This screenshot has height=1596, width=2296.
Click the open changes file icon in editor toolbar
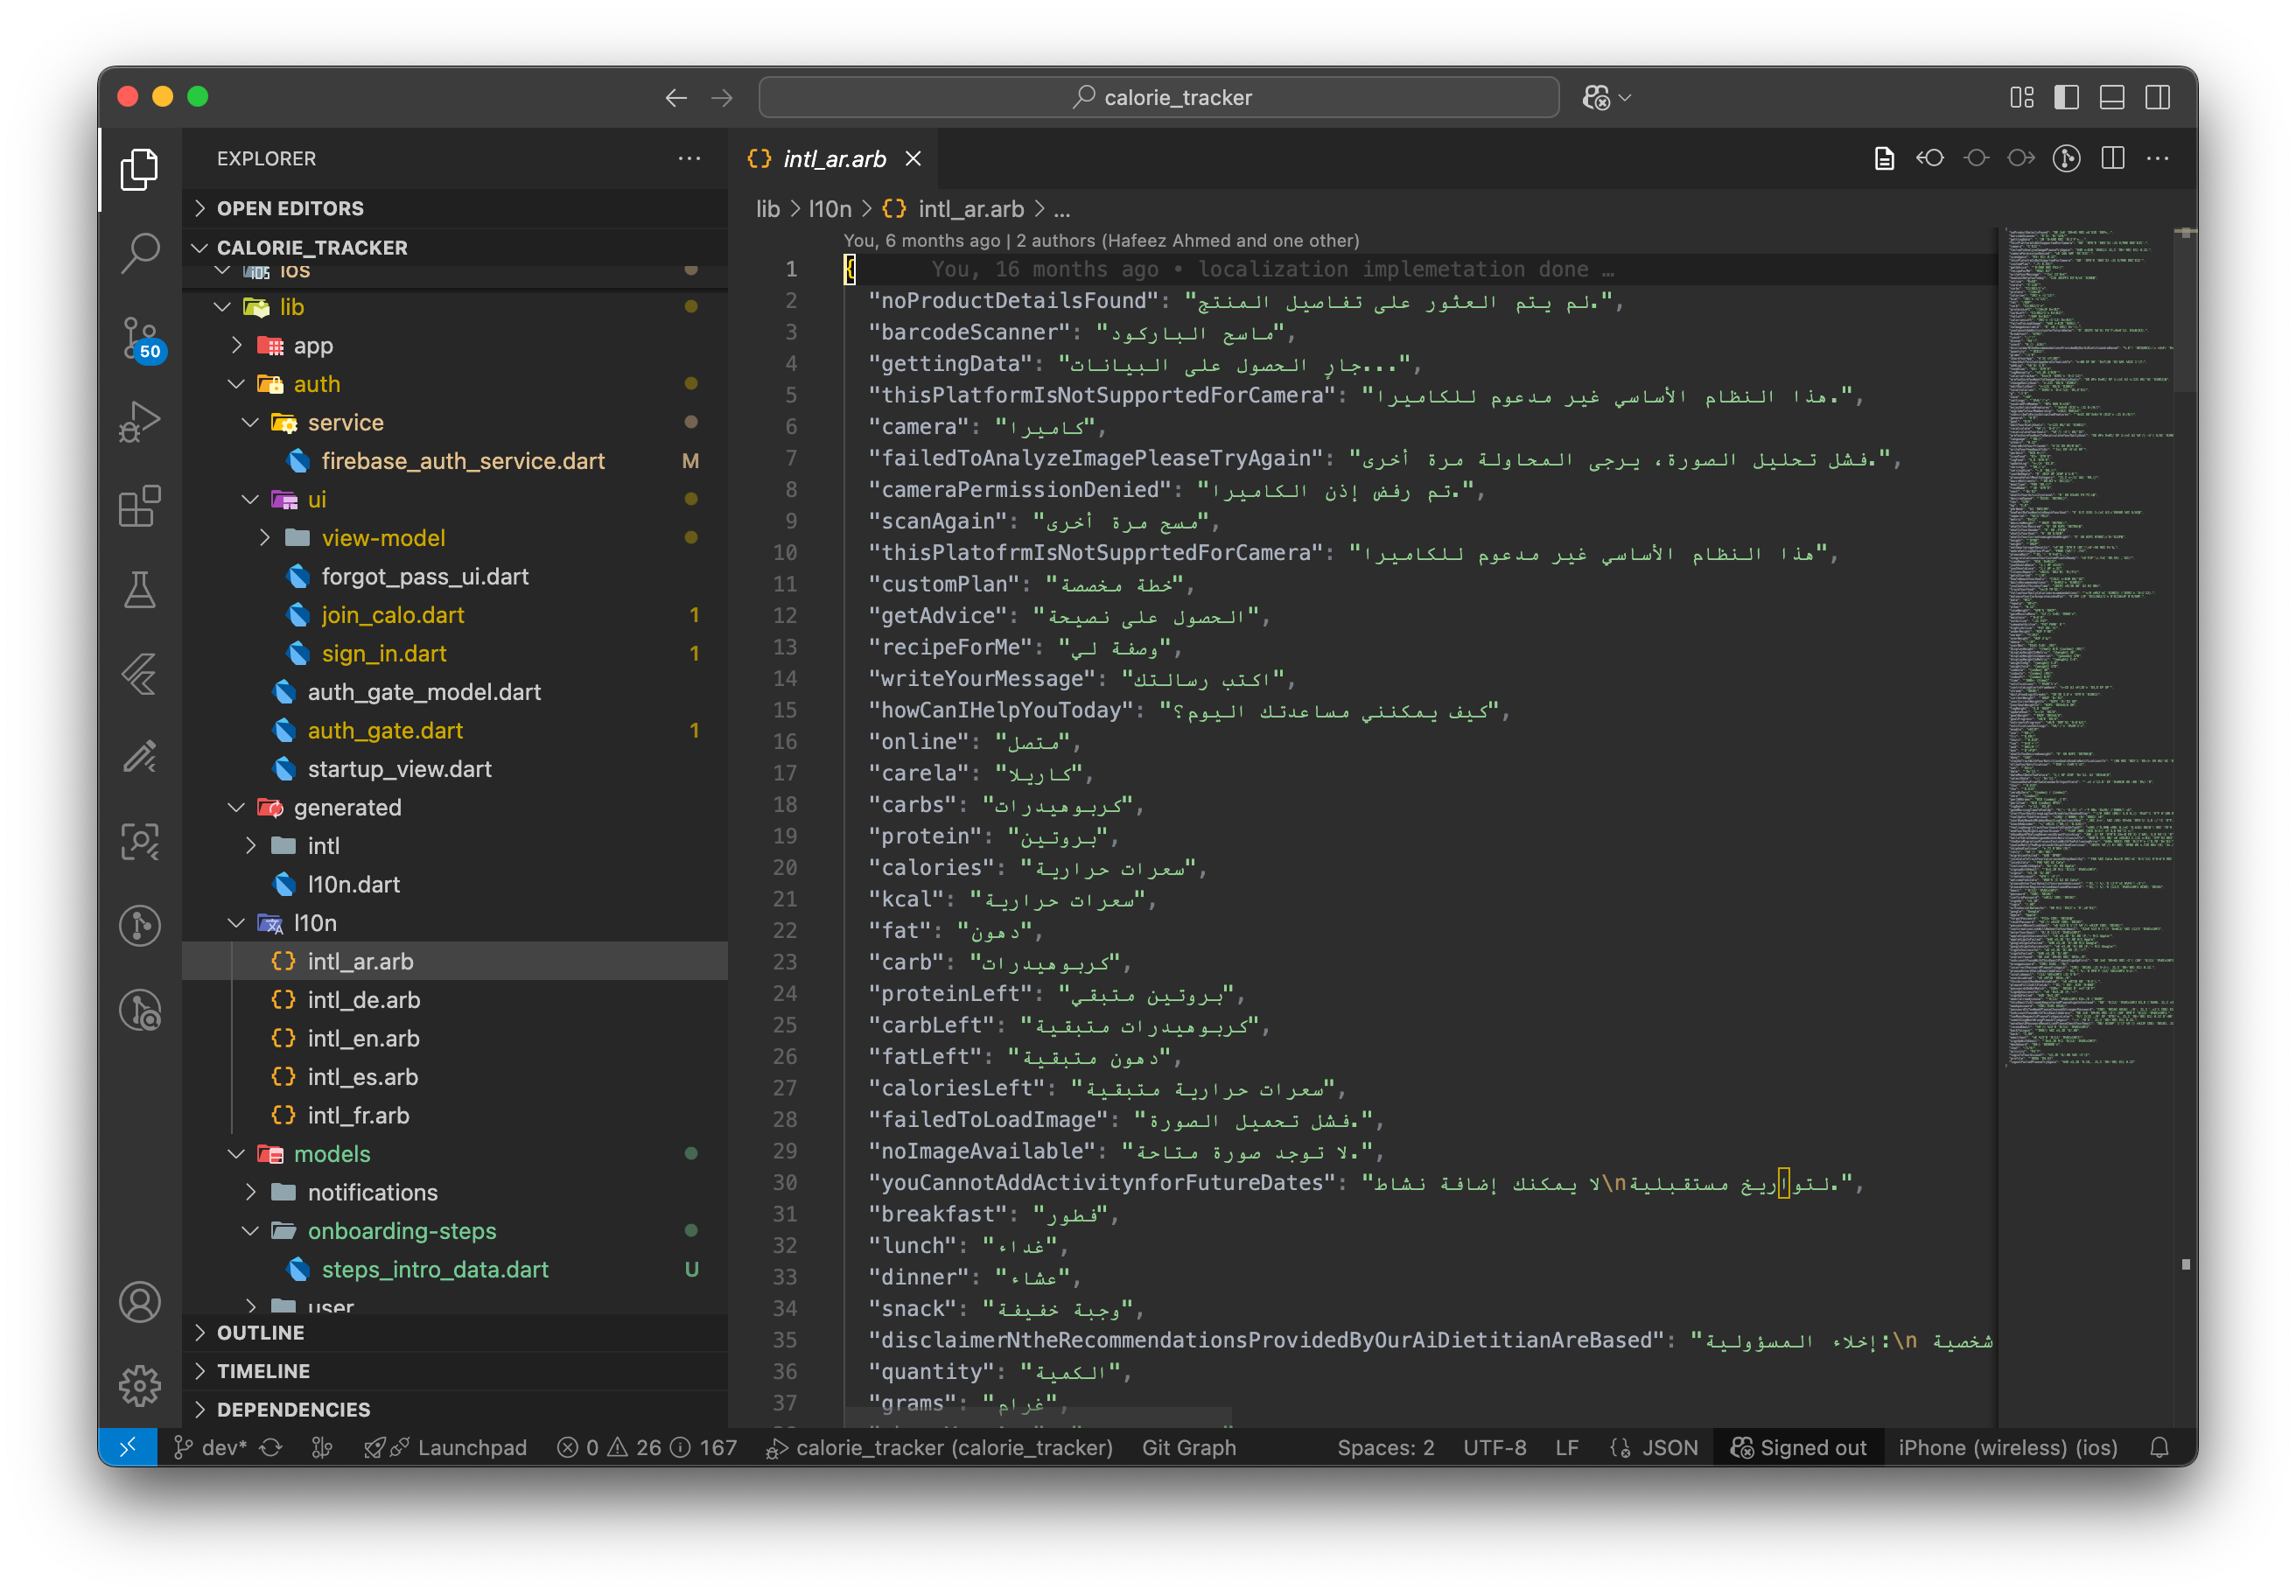1884,158
